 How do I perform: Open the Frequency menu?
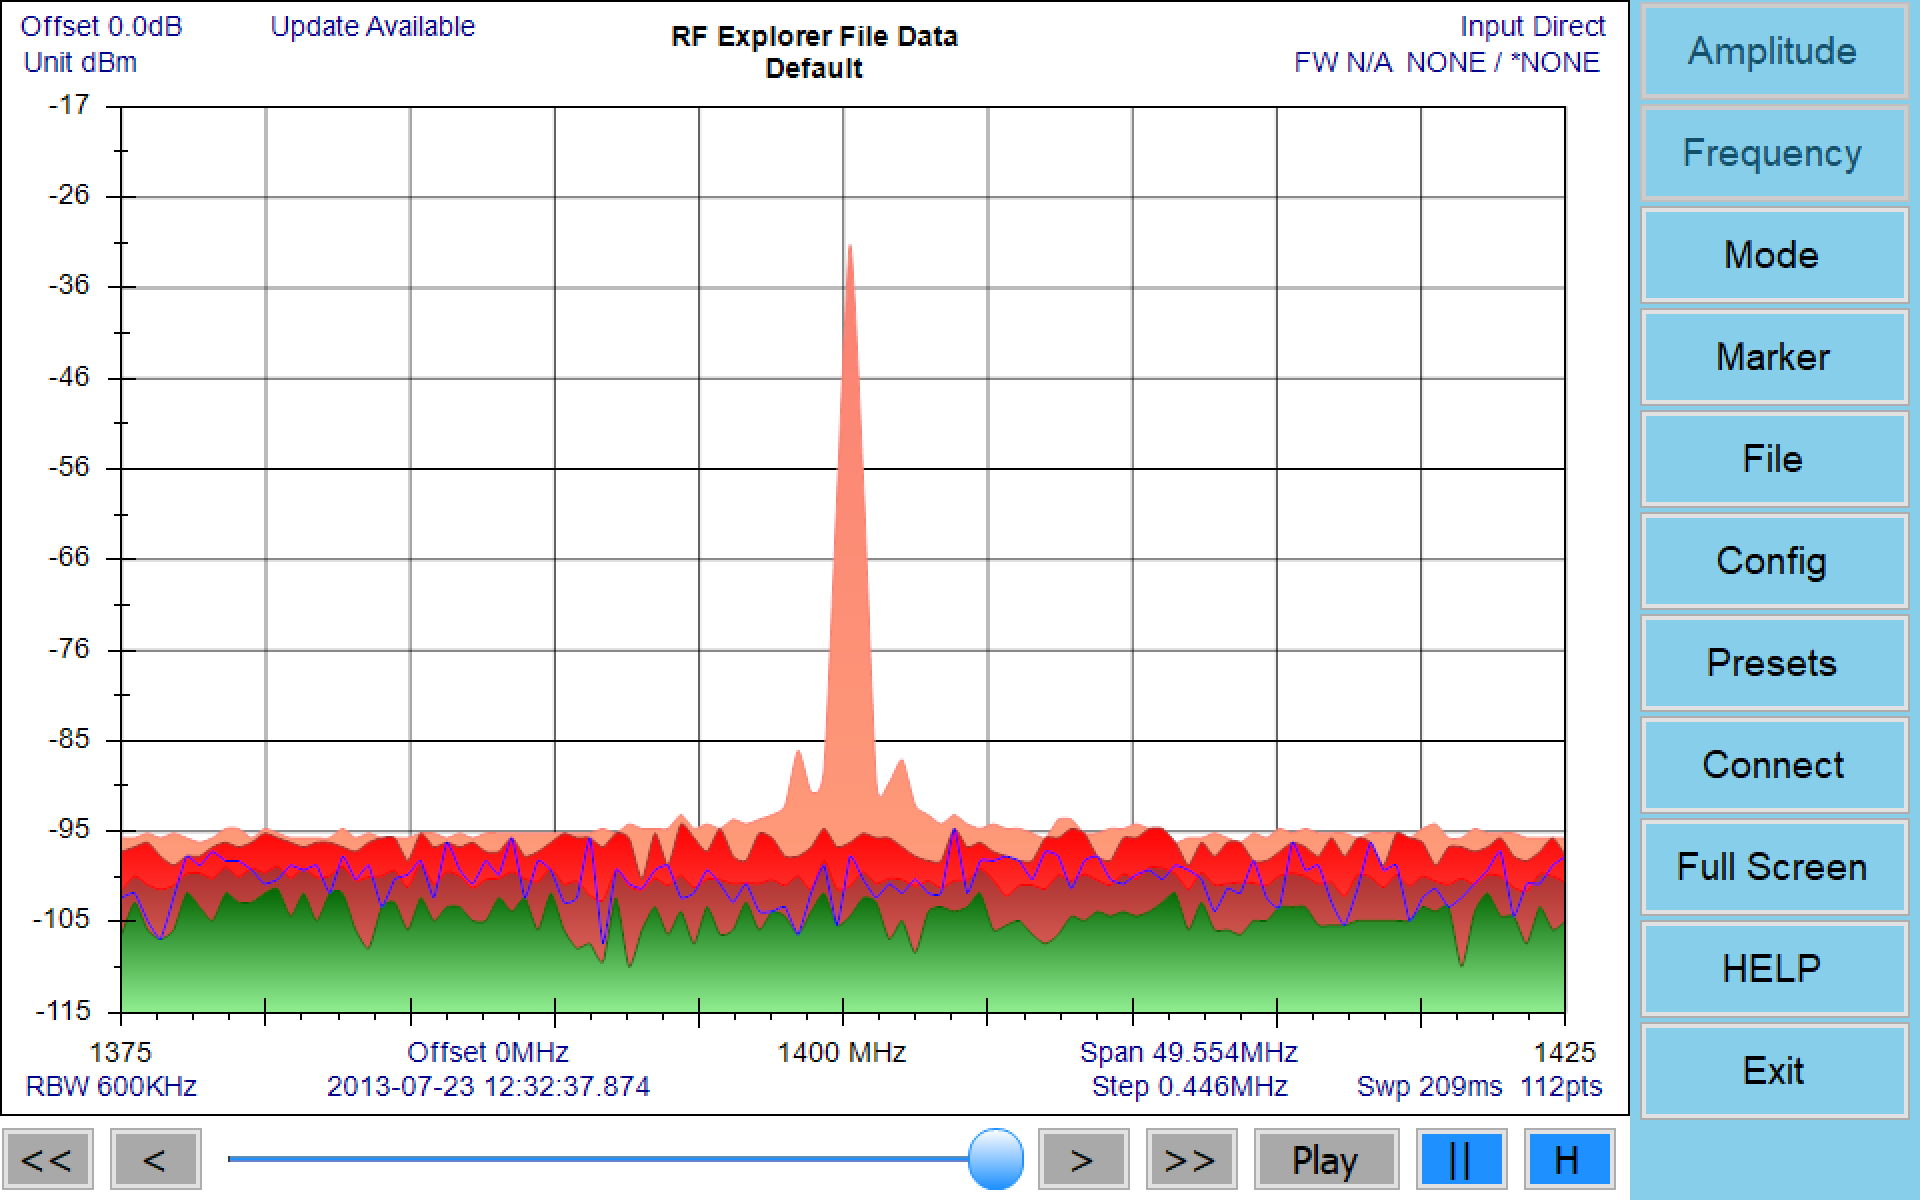click(x=1773, y=153)
